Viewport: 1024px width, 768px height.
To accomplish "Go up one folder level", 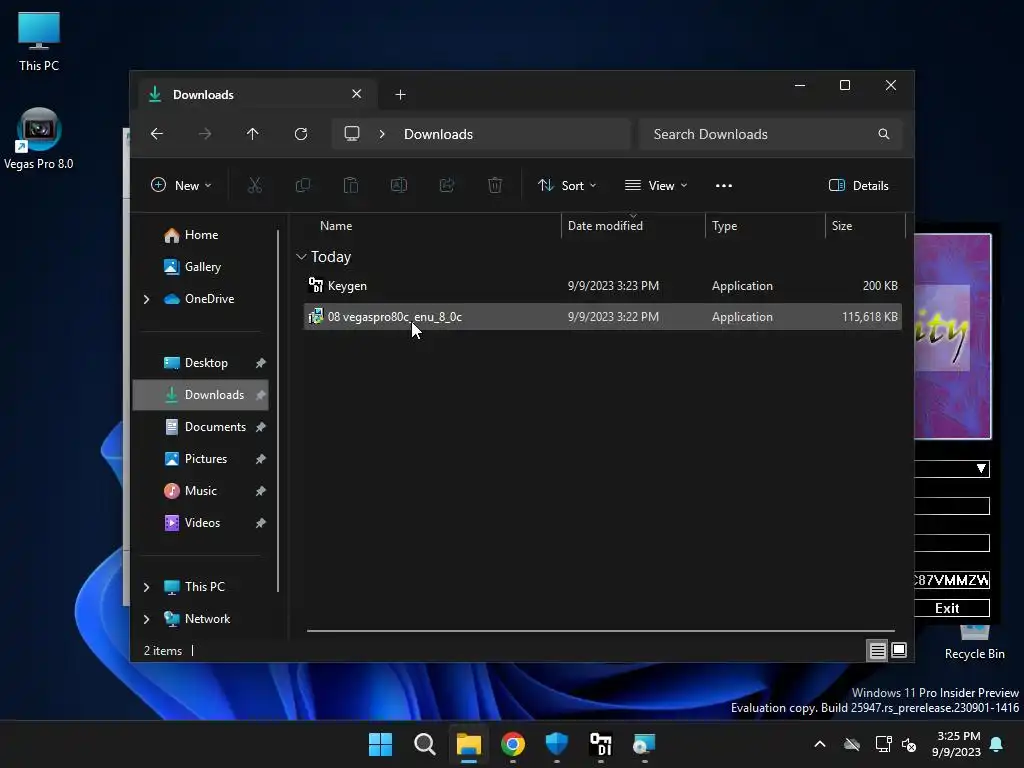I will (x=253, y=134).
